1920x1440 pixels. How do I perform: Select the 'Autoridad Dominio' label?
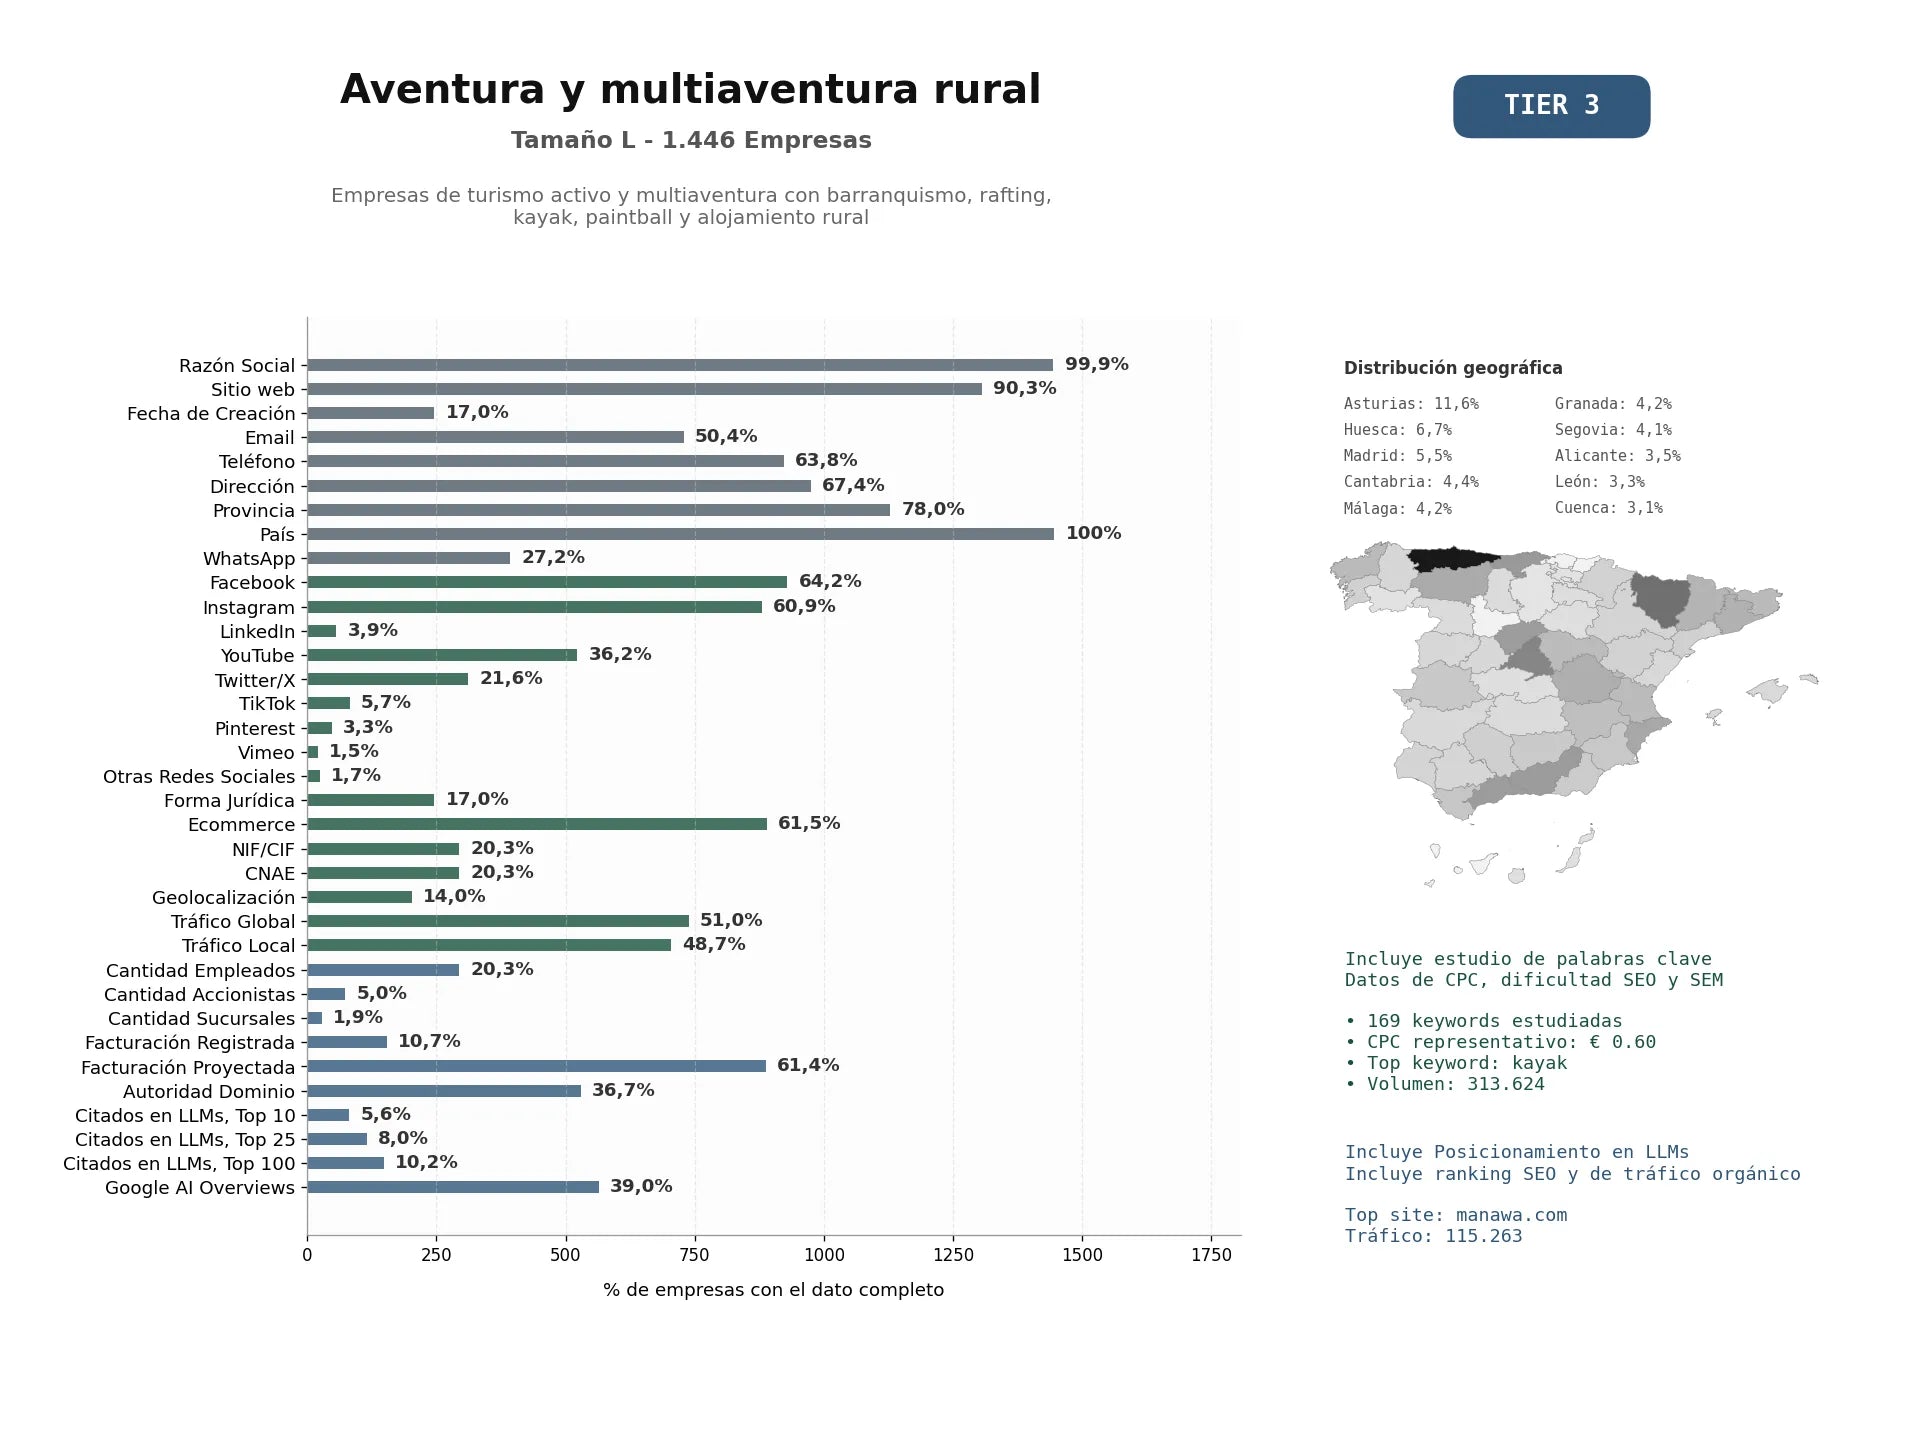209,1092
